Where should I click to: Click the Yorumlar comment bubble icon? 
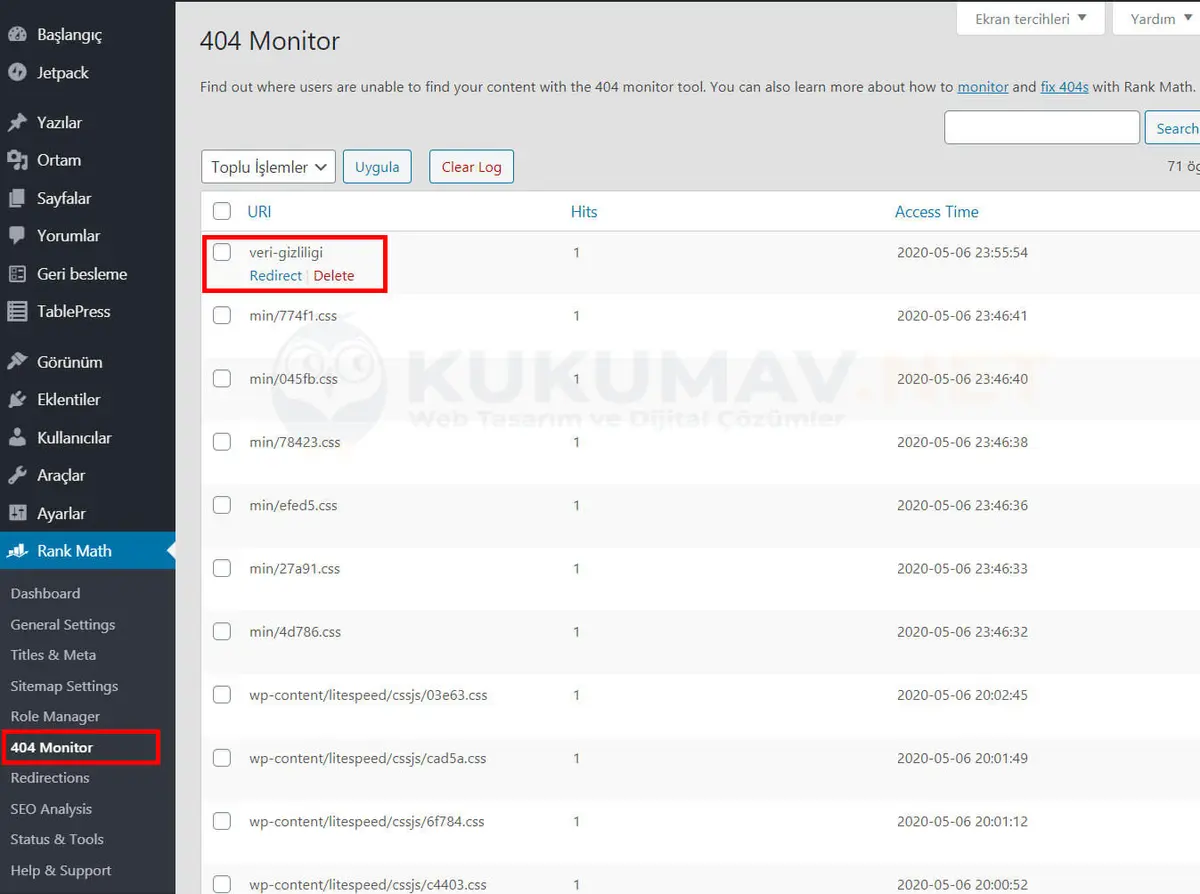click(x=17, y=236)
